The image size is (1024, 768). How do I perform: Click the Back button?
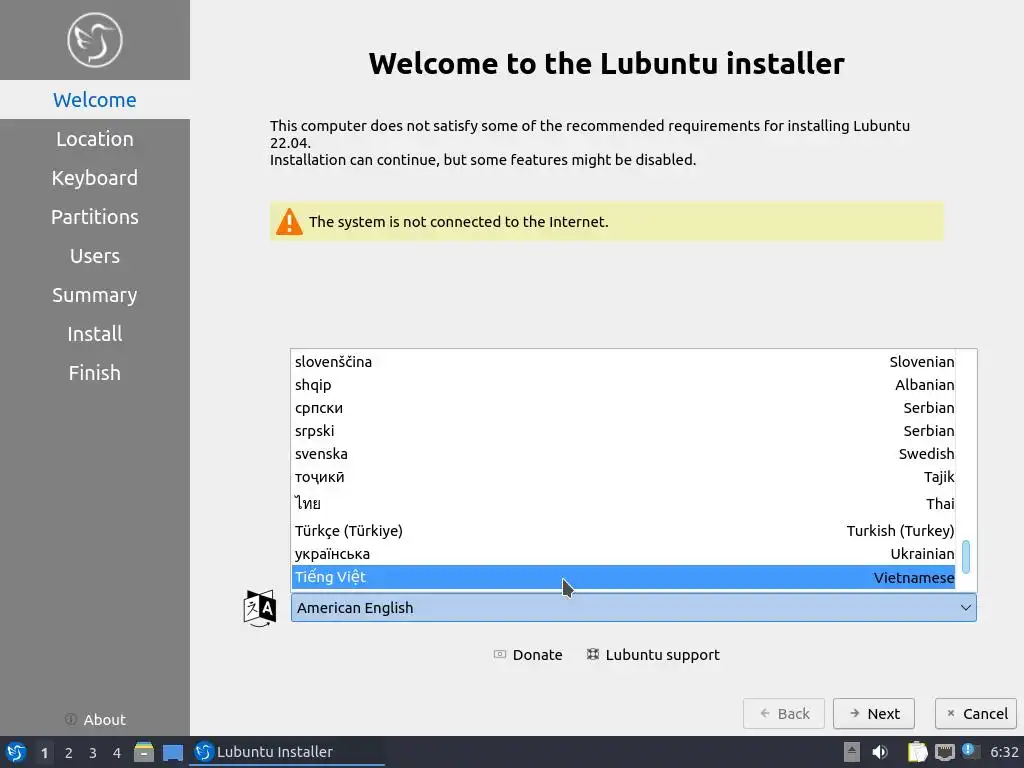pyautogui.click(x=784, y=714)
